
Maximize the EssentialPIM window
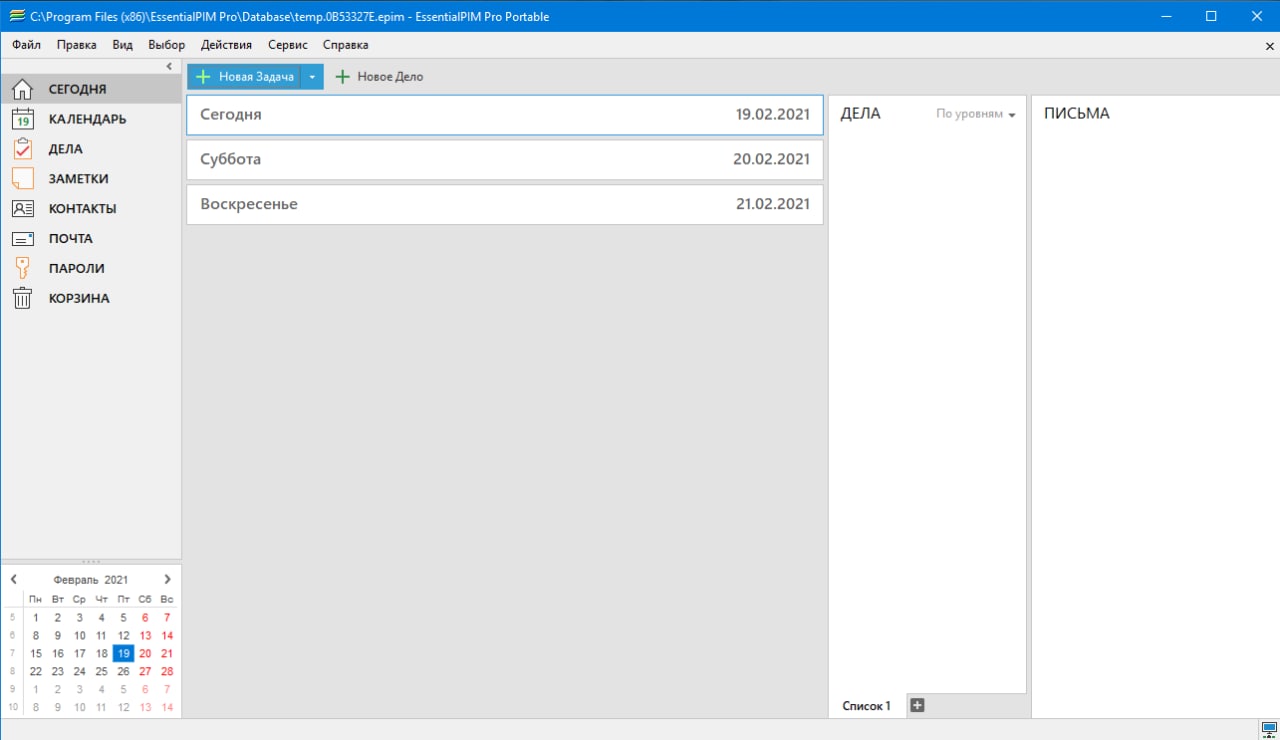(x=1211, y=16)
